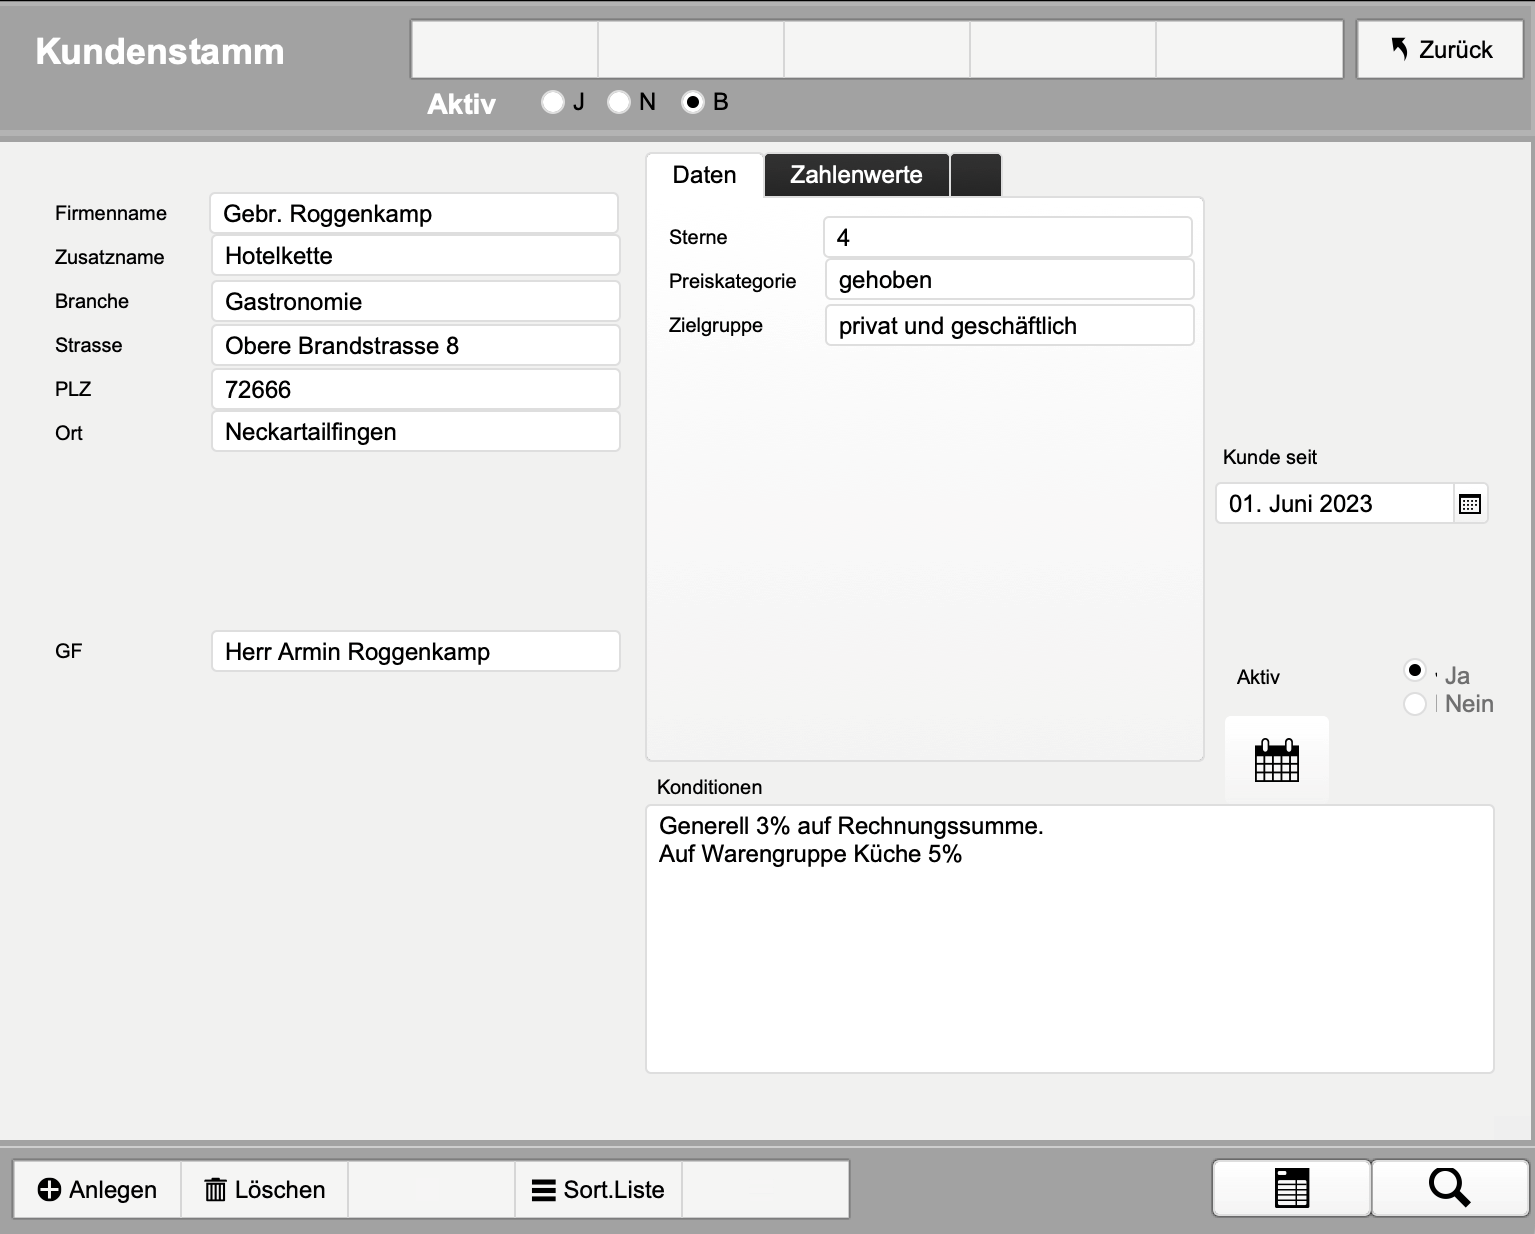Open date picker next to Kunde seit
This screenshot has height=1234, width=1535.
[x=1469, y=504]
